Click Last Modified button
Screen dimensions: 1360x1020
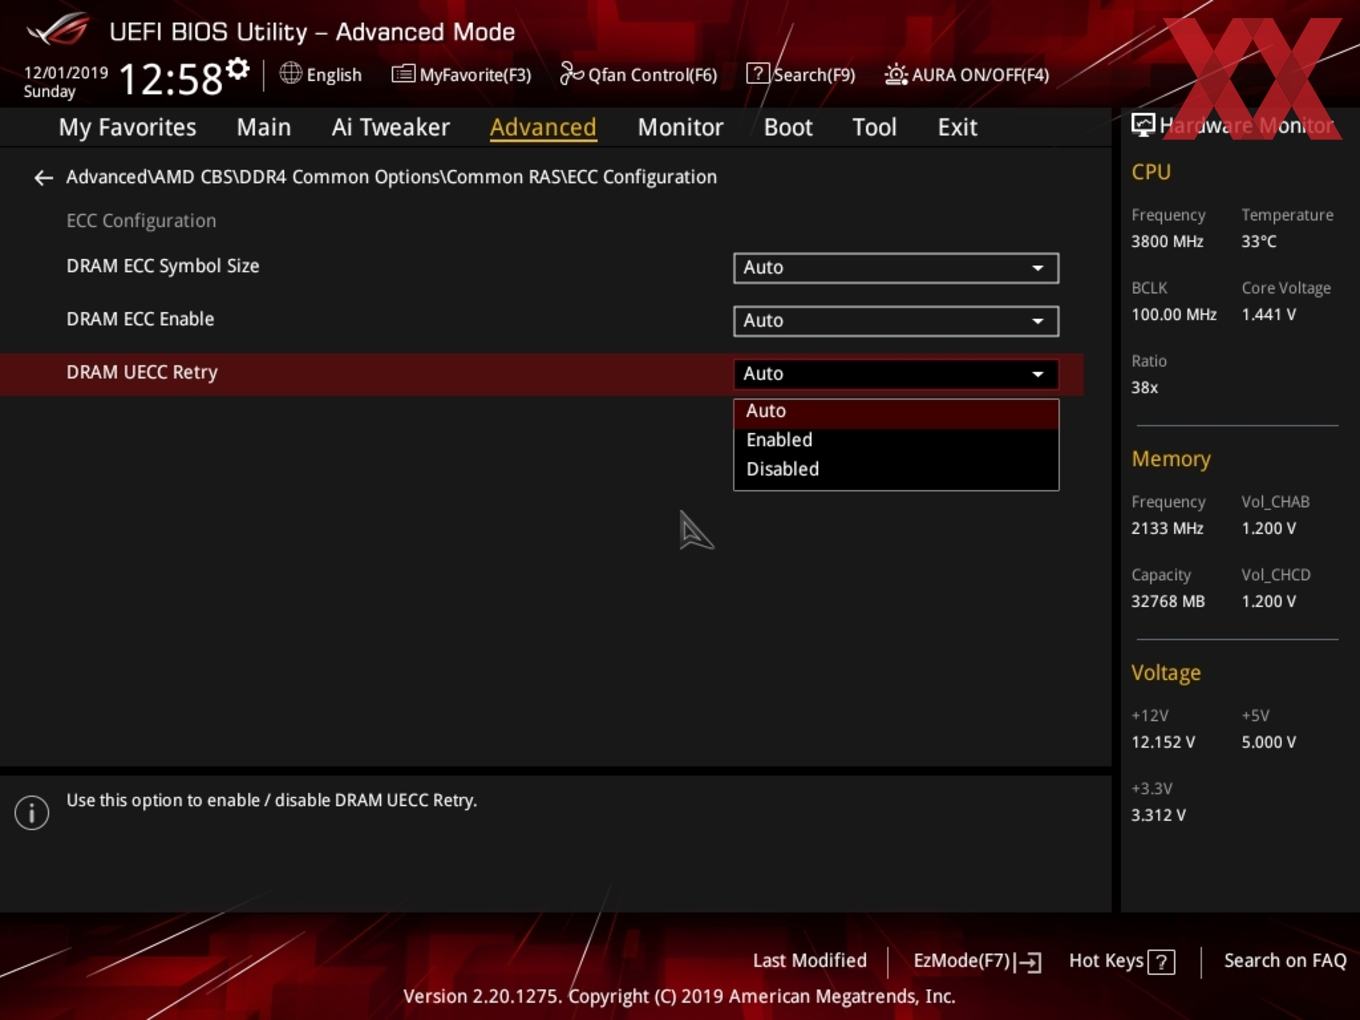coord(810,961)
